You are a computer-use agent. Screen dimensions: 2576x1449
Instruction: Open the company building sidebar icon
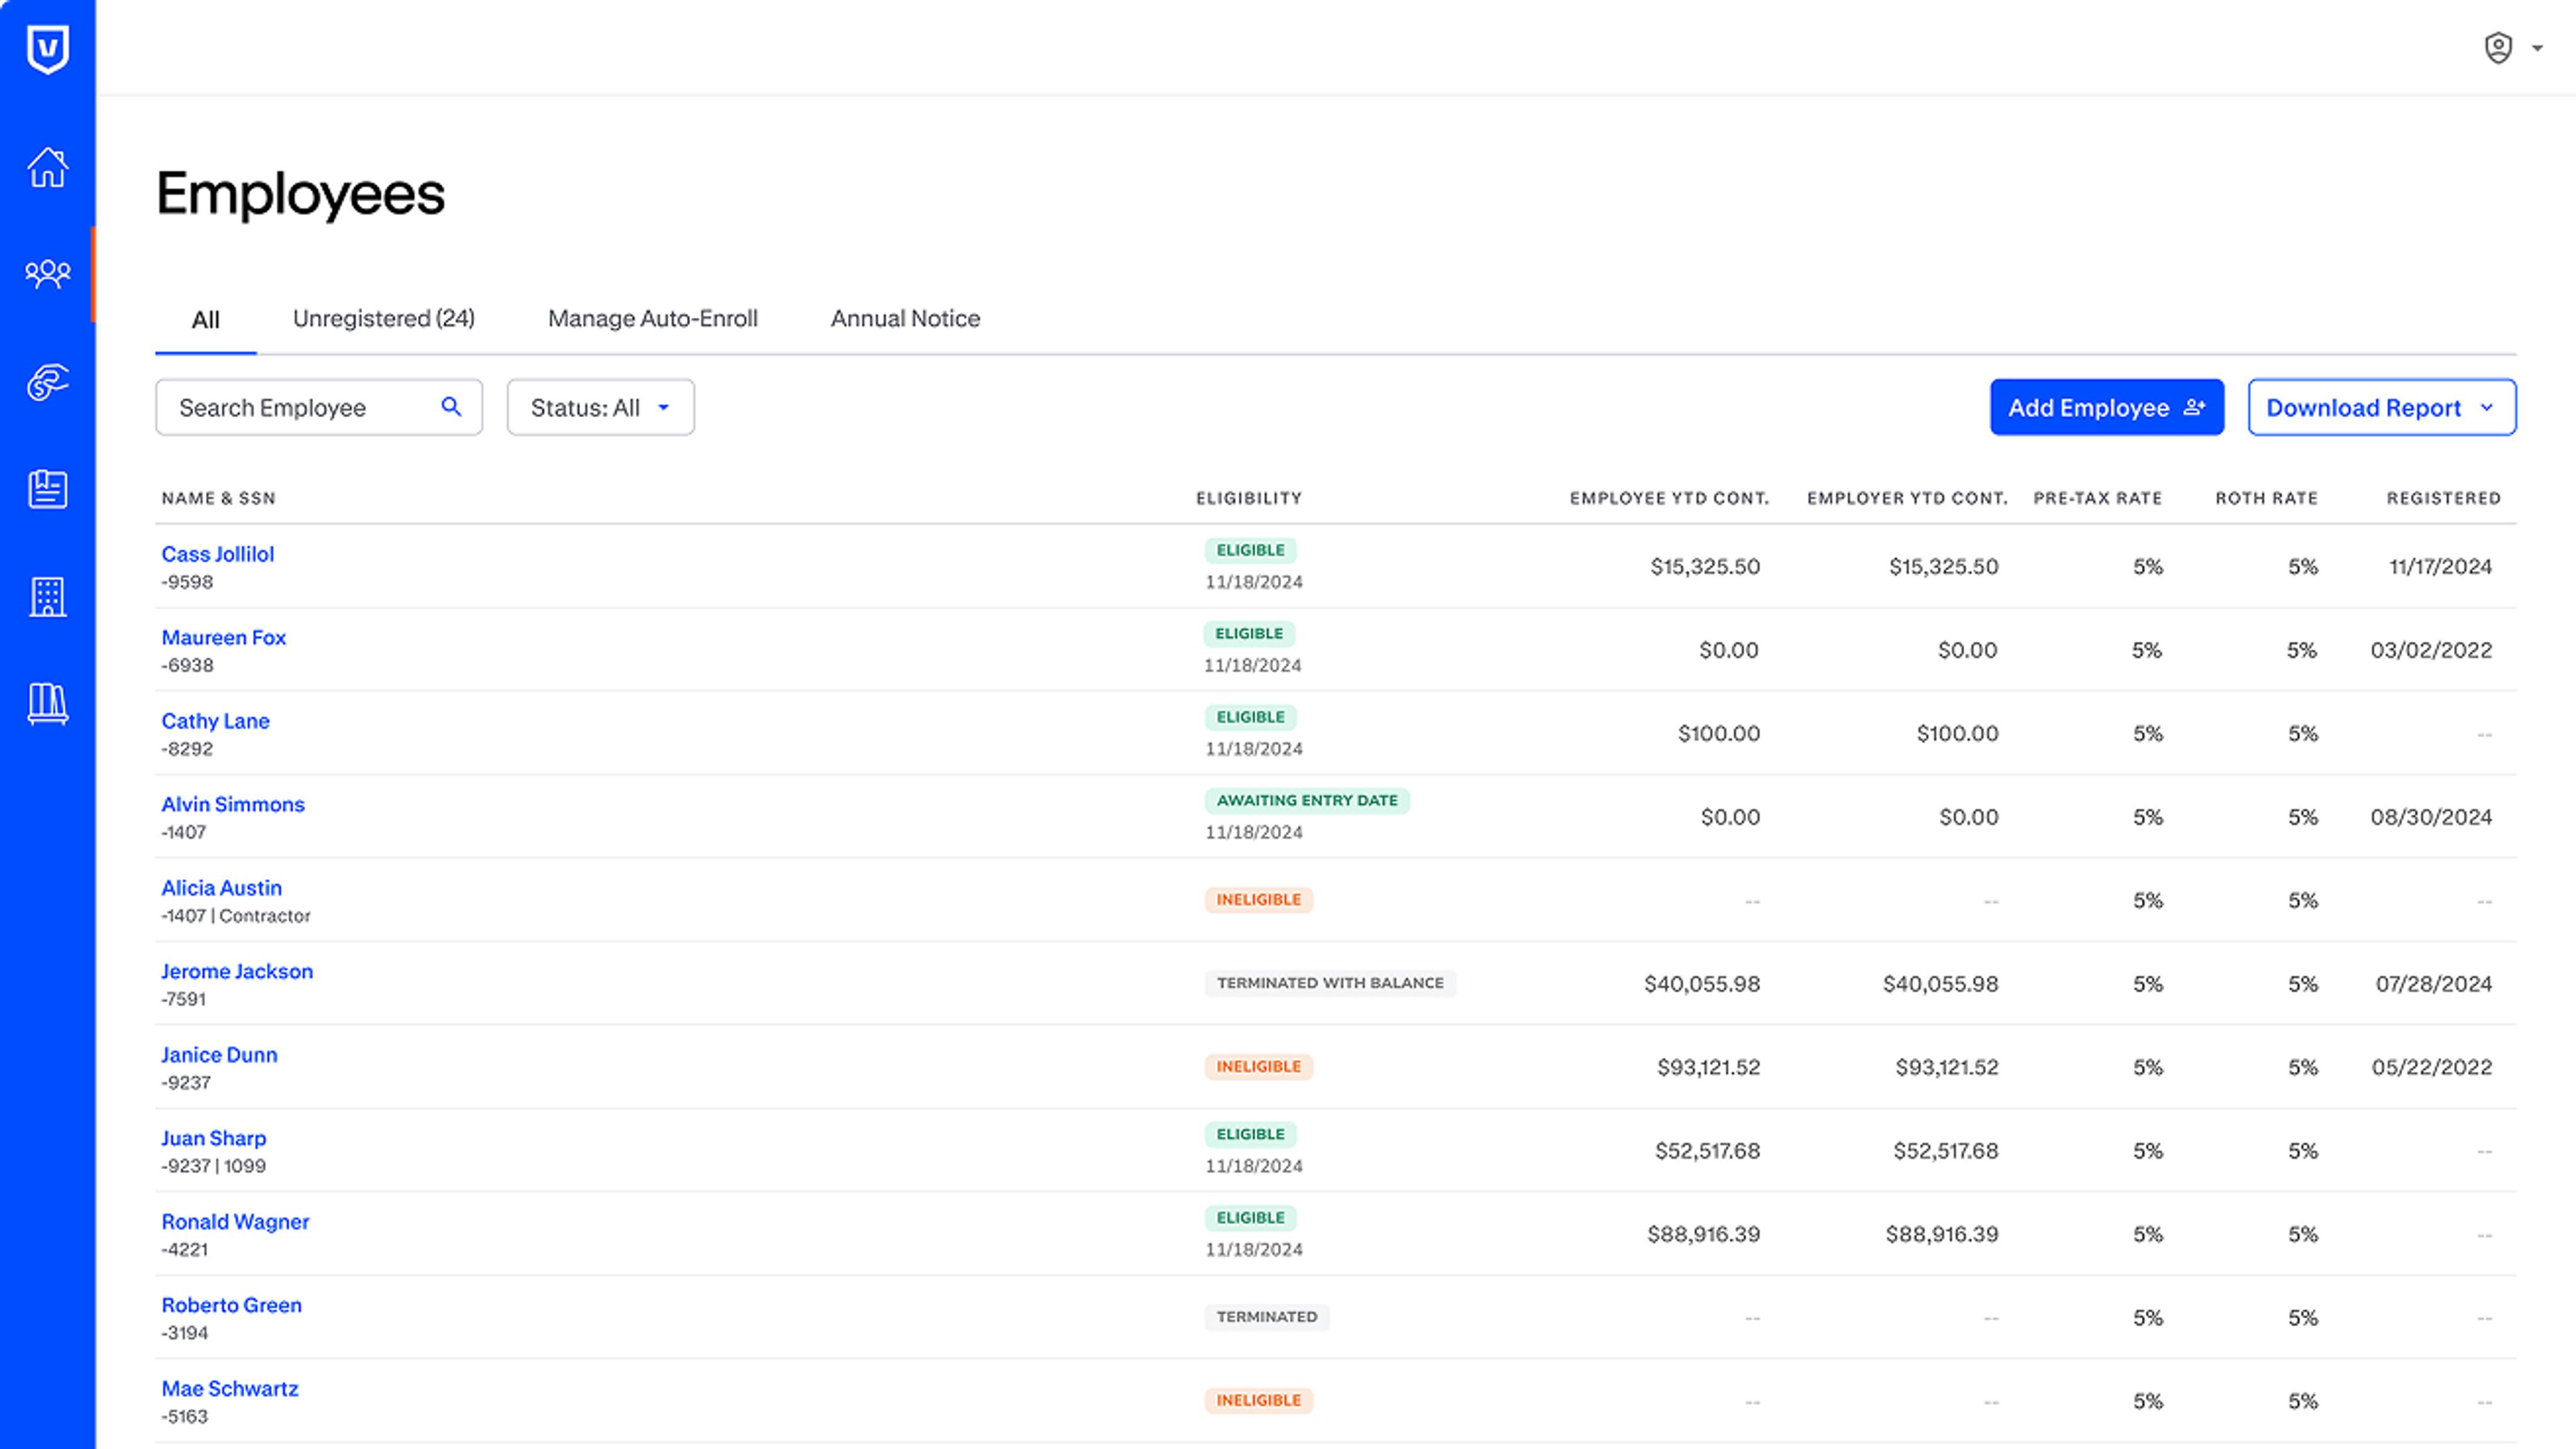[x=47, y=597]
